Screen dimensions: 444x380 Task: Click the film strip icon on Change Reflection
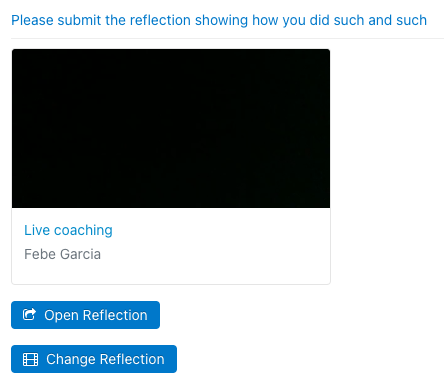pyautogui.click(x=30, y=359)
